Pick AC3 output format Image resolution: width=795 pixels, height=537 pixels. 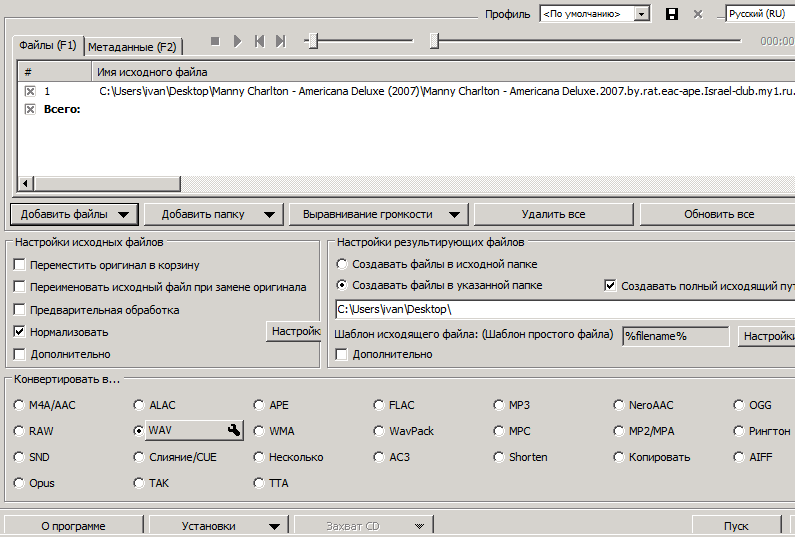tap(379, 457)
